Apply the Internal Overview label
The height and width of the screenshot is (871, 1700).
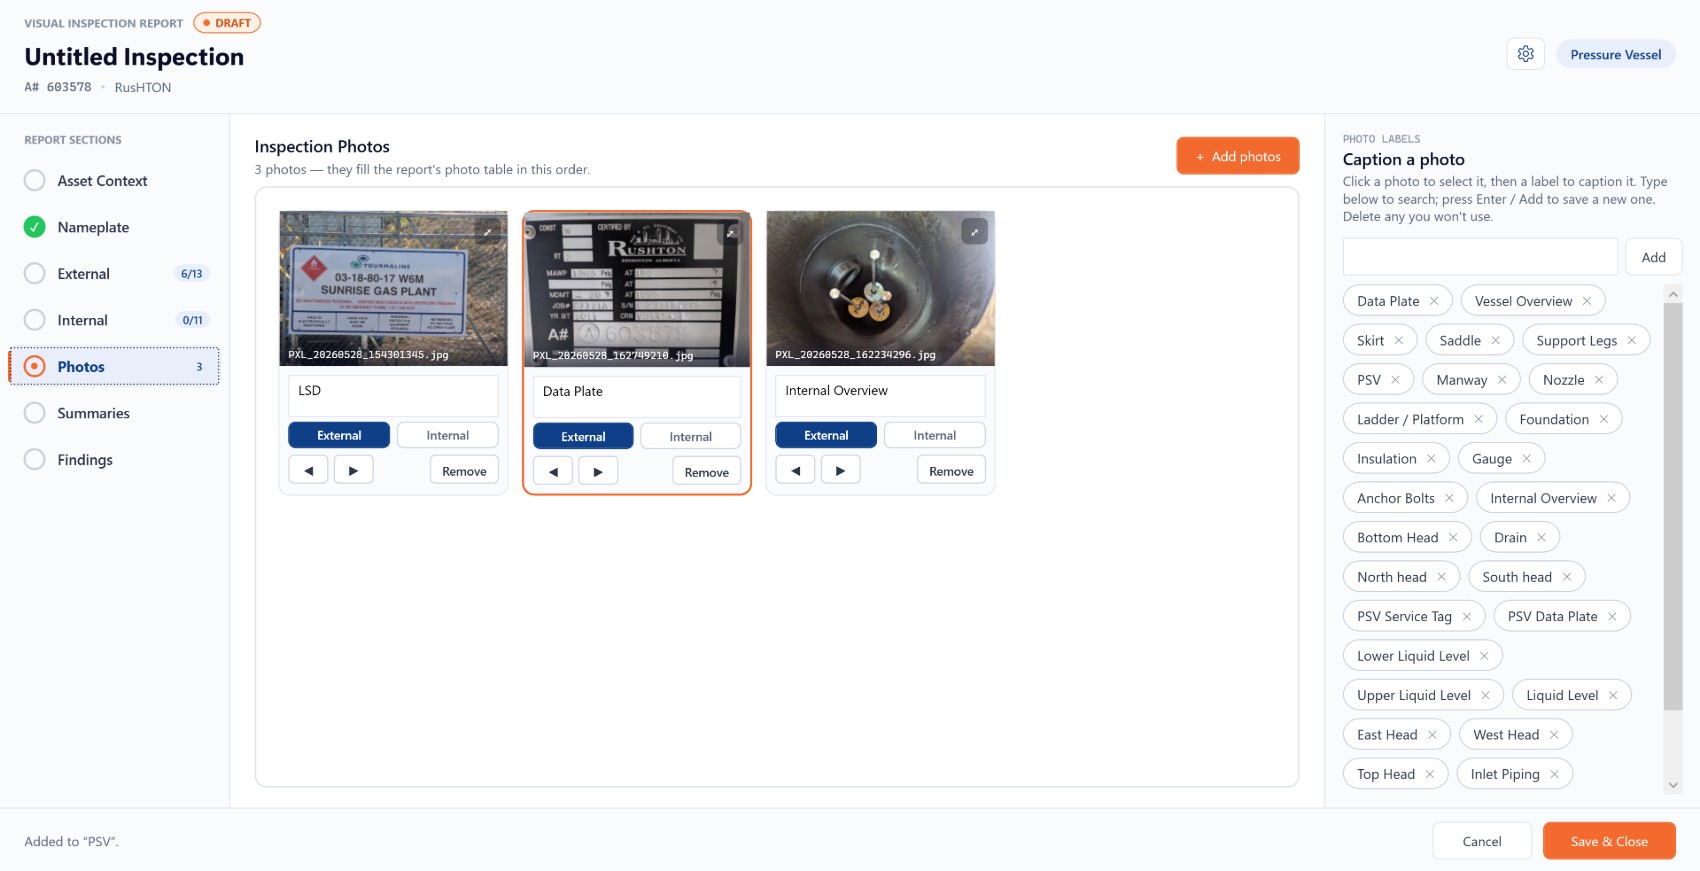(x=1543, y=498)
